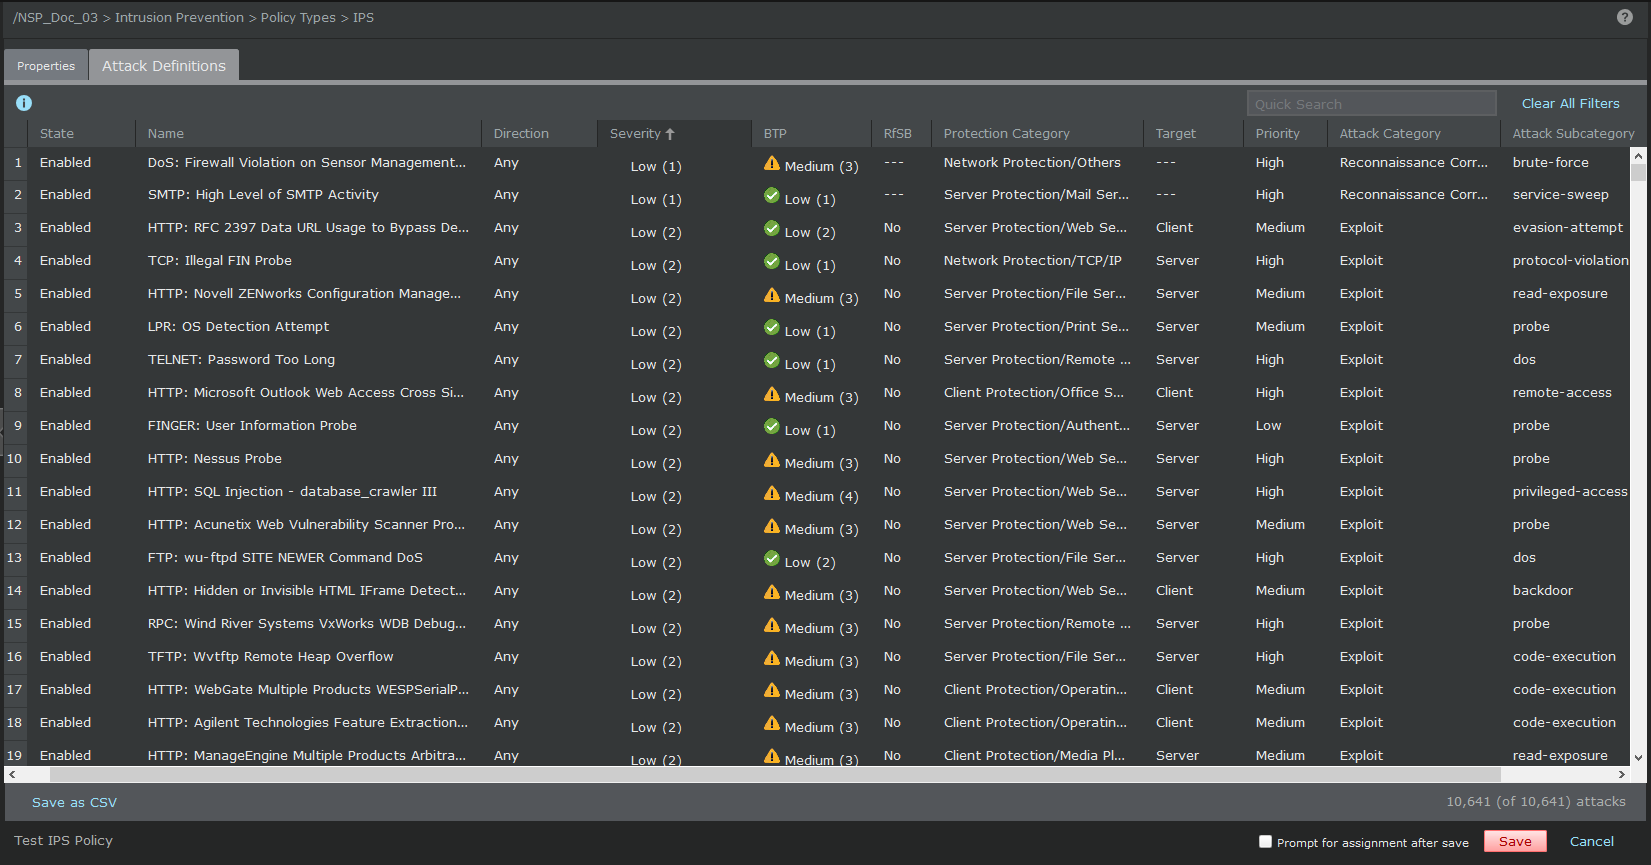1651x865 pixels.
Task: Click the Protection Category column header
Action: tap(1007, 134)
